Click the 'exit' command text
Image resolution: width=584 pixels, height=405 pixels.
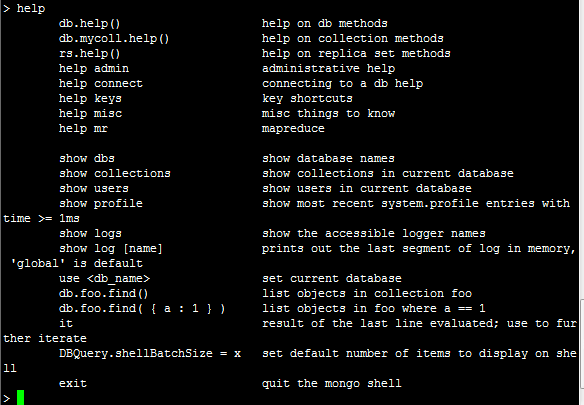(x=73, y=383)
